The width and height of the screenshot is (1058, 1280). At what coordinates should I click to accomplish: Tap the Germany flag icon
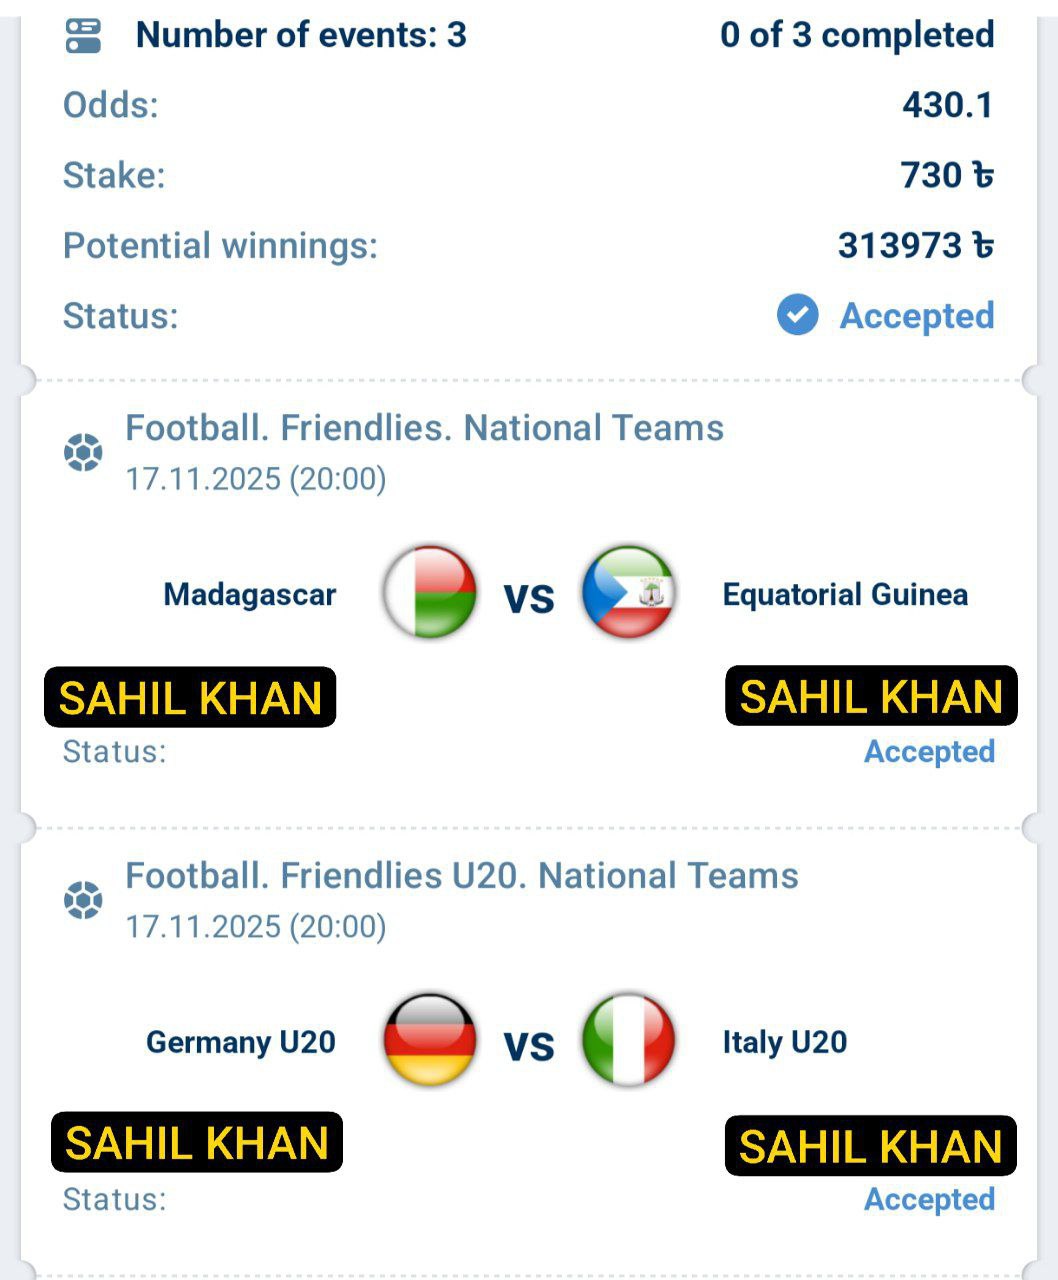pos(430,1040)
